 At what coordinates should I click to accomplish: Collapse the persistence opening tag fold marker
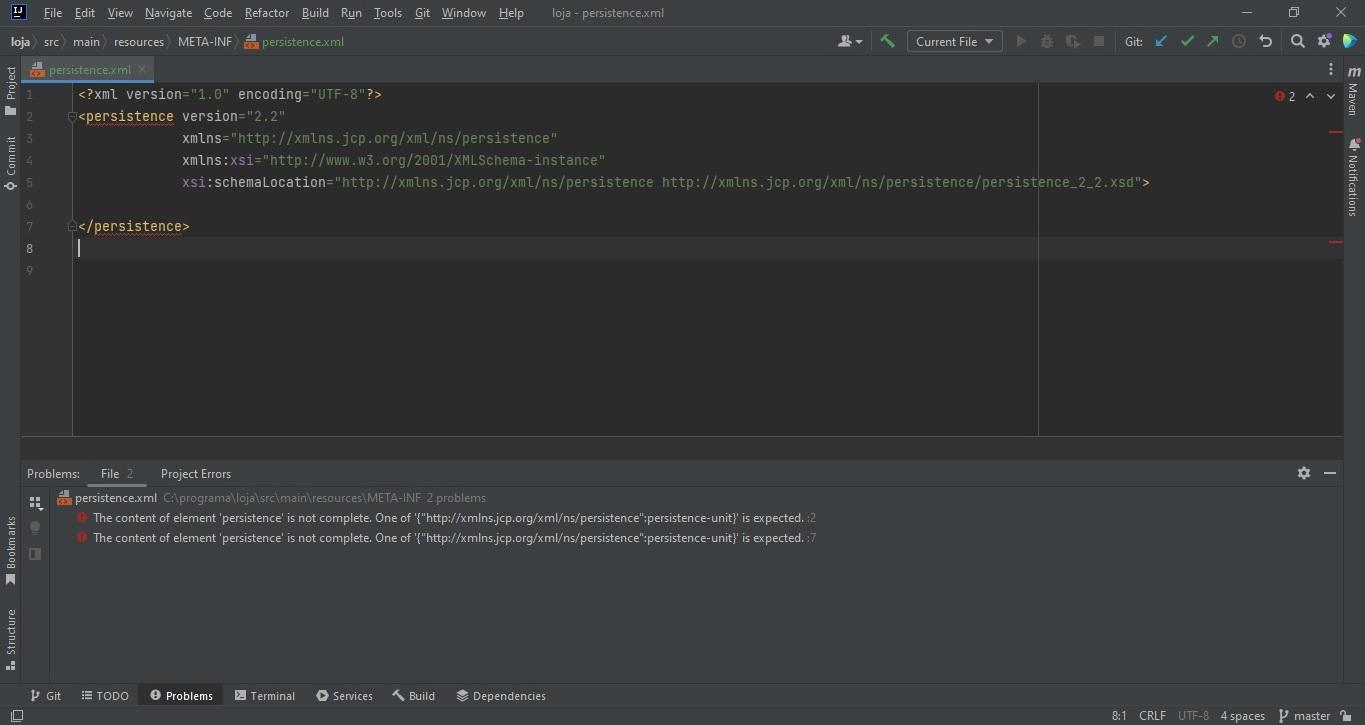coord(72,117)
